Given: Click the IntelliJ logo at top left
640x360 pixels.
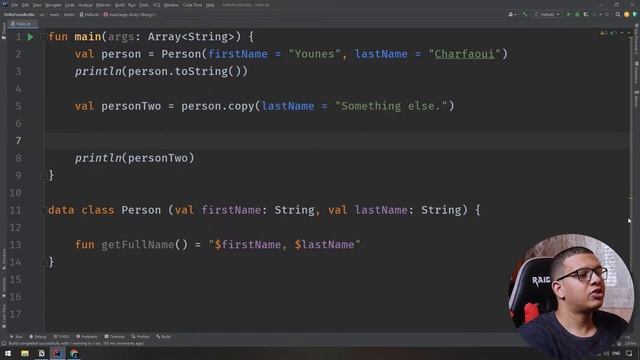Looking at the screenshot, I should click(4, 4).
